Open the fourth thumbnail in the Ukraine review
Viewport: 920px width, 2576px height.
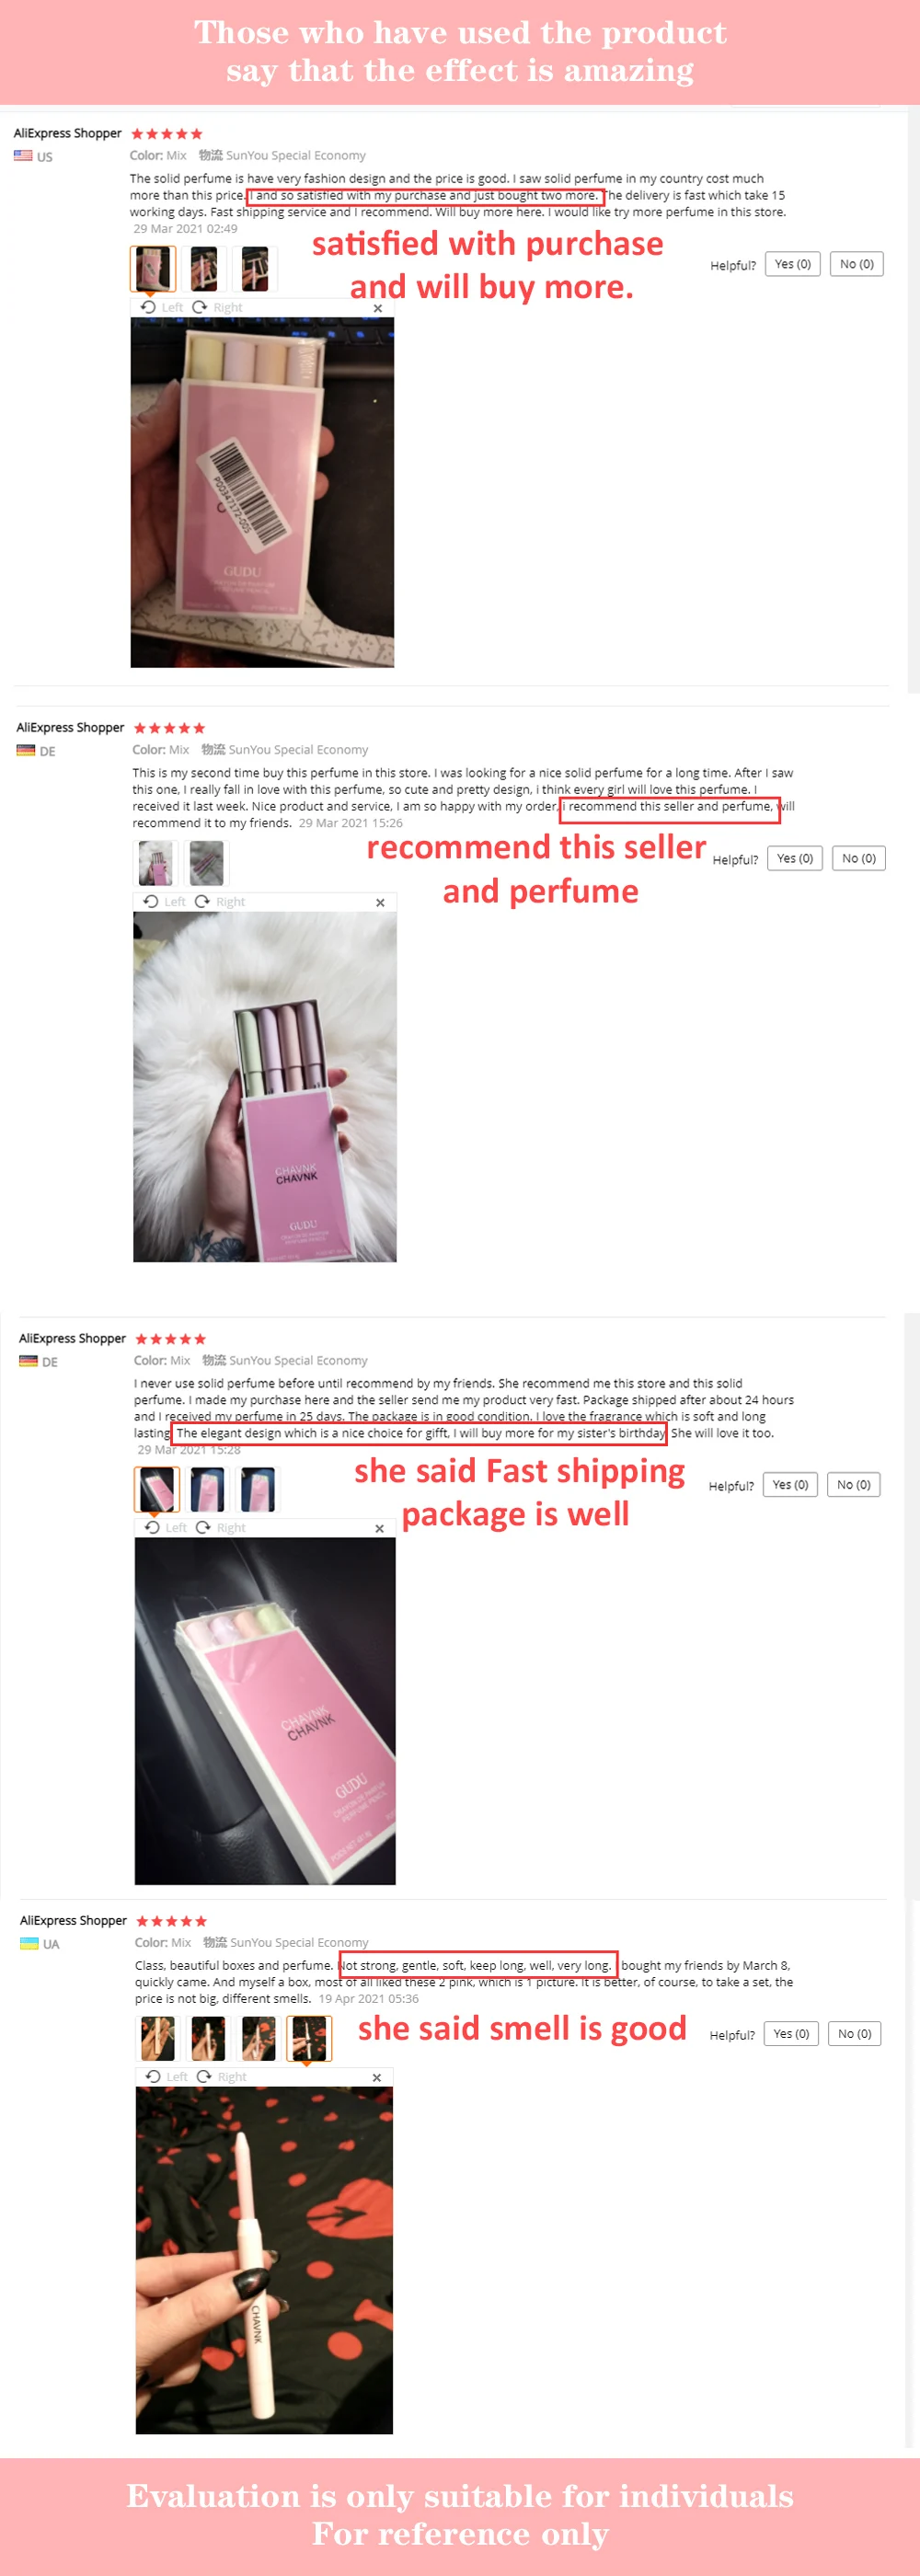click(307, 2038)
